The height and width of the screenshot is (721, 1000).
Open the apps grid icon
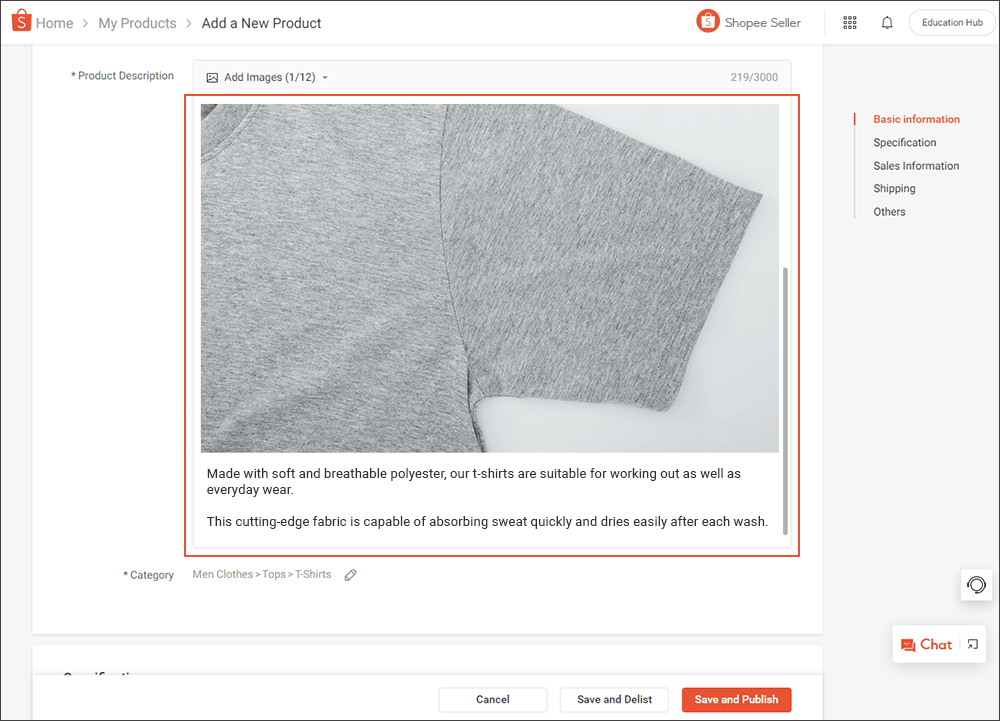point(849,22)
